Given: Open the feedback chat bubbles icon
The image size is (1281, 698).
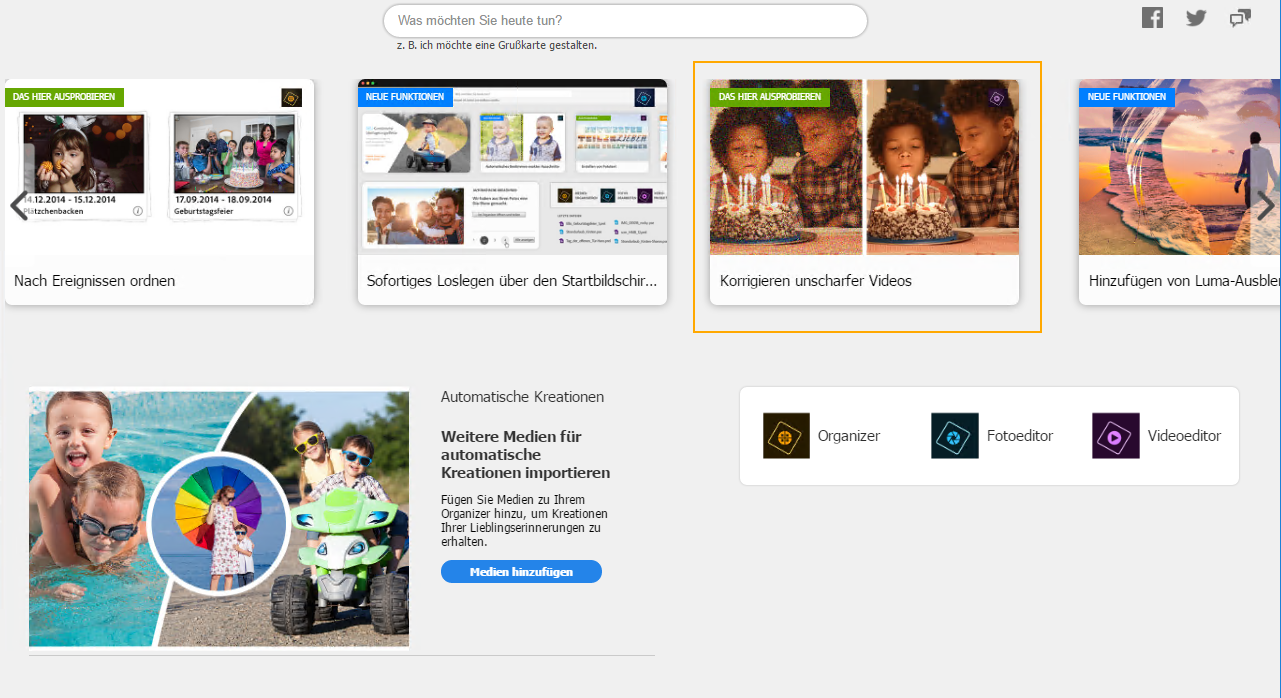Looking at the screenshot, I should tap(1240, 18).
